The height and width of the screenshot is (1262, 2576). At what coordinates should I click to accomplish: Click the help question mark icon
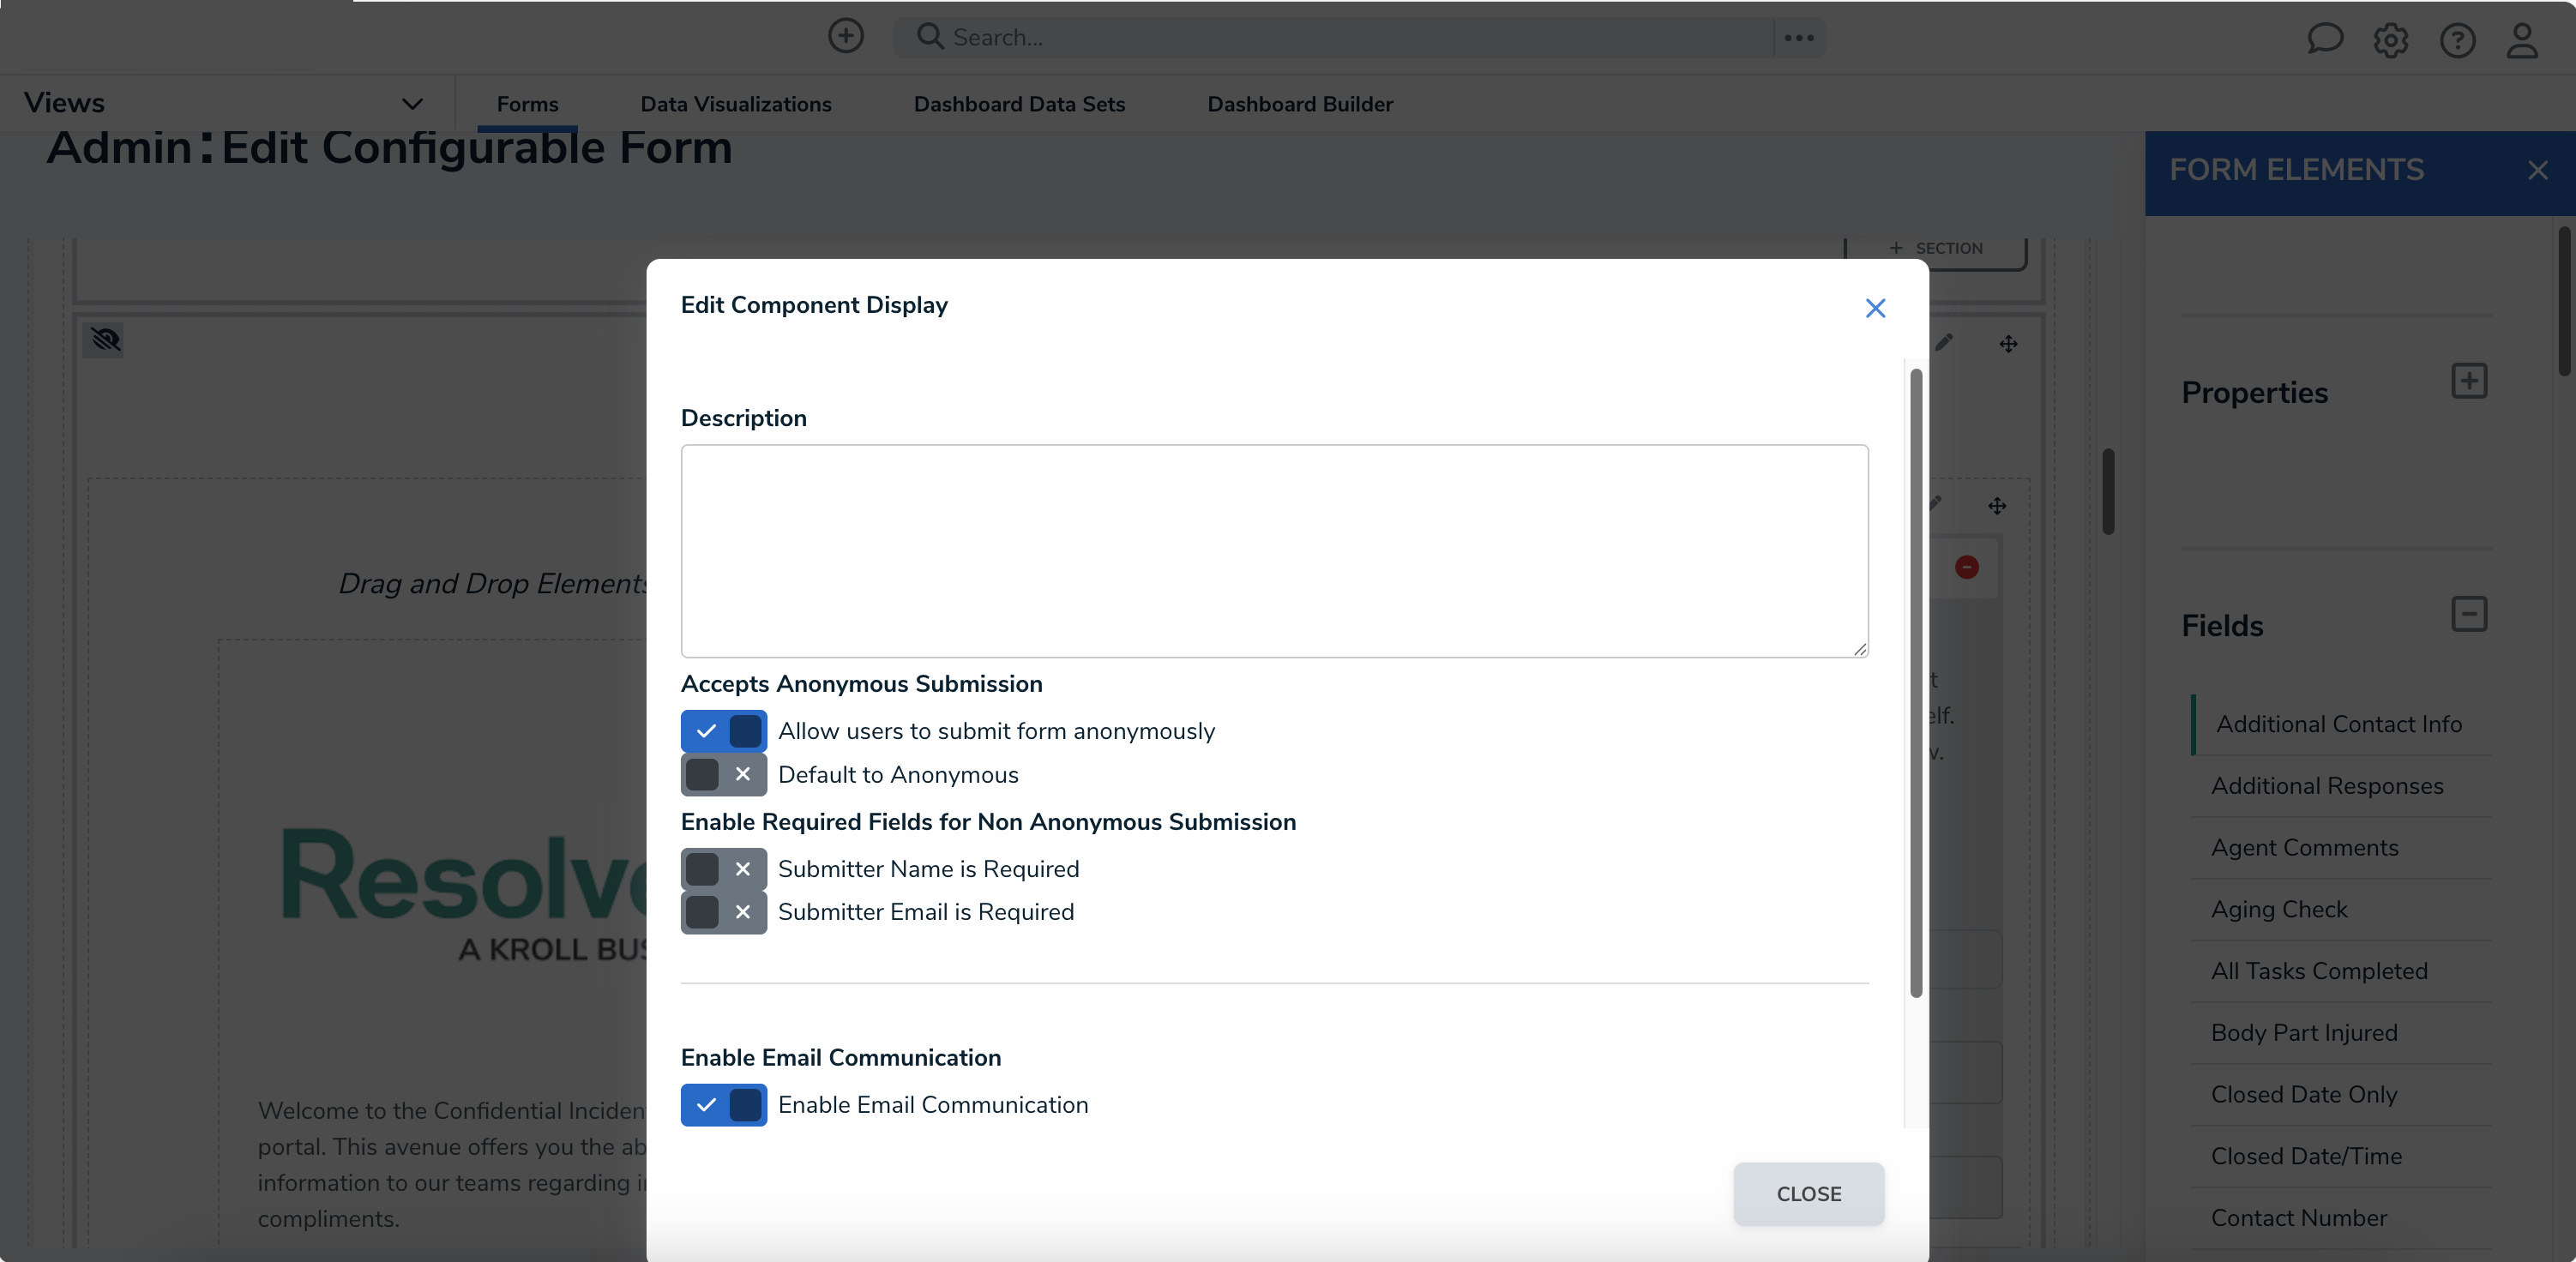coord(2456,40)
